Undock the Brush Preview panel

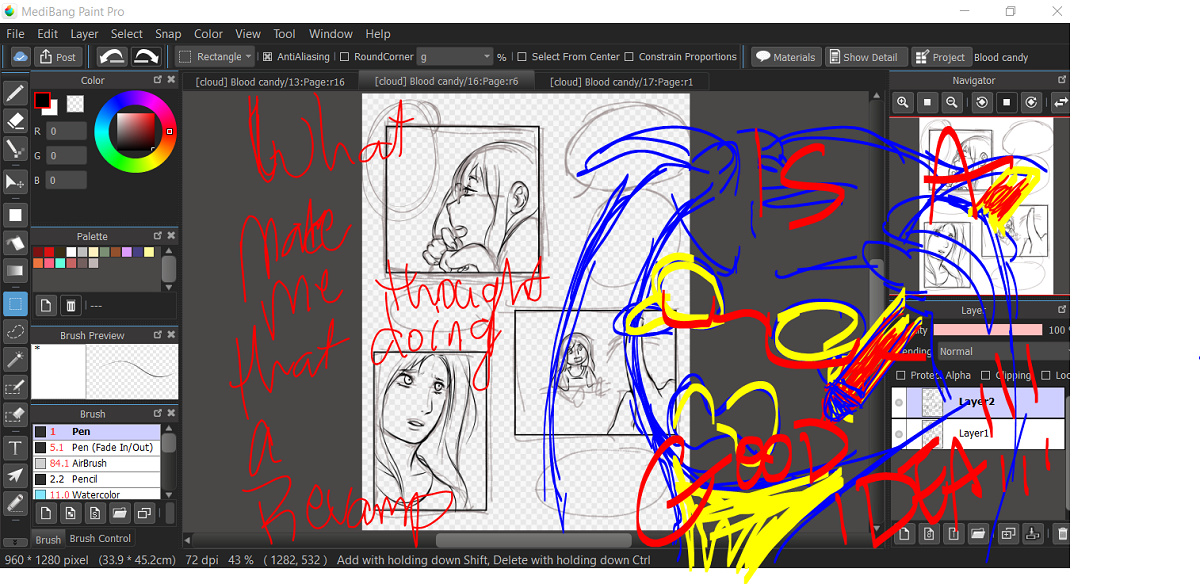[x=157, y=335]
